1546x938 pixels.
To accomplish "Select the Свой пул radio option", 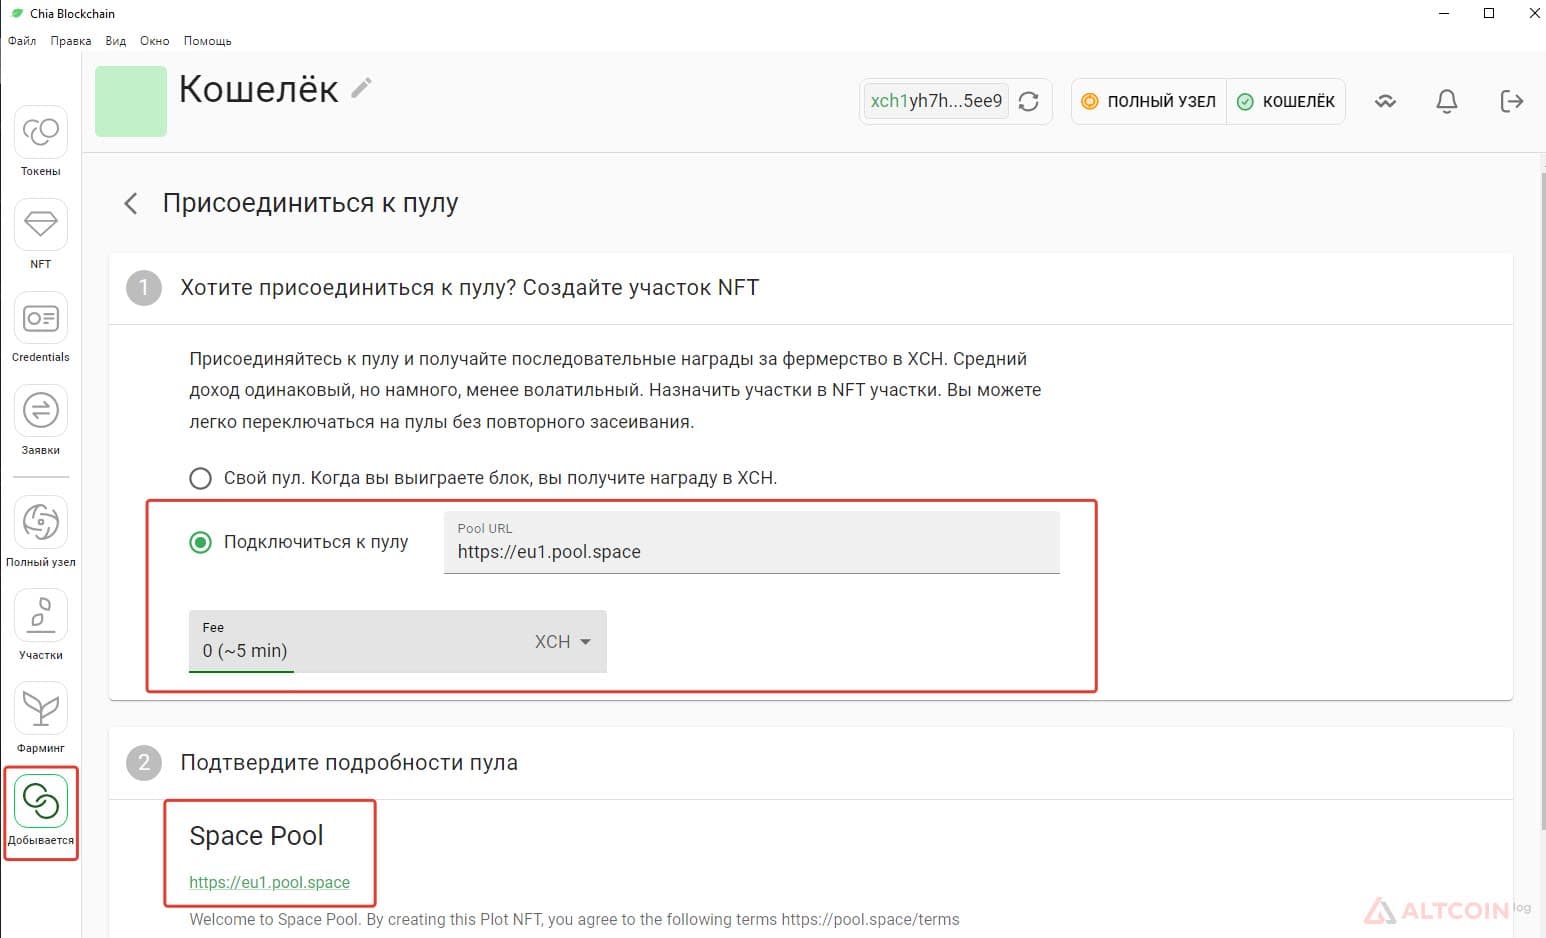I will coord(201,478).
